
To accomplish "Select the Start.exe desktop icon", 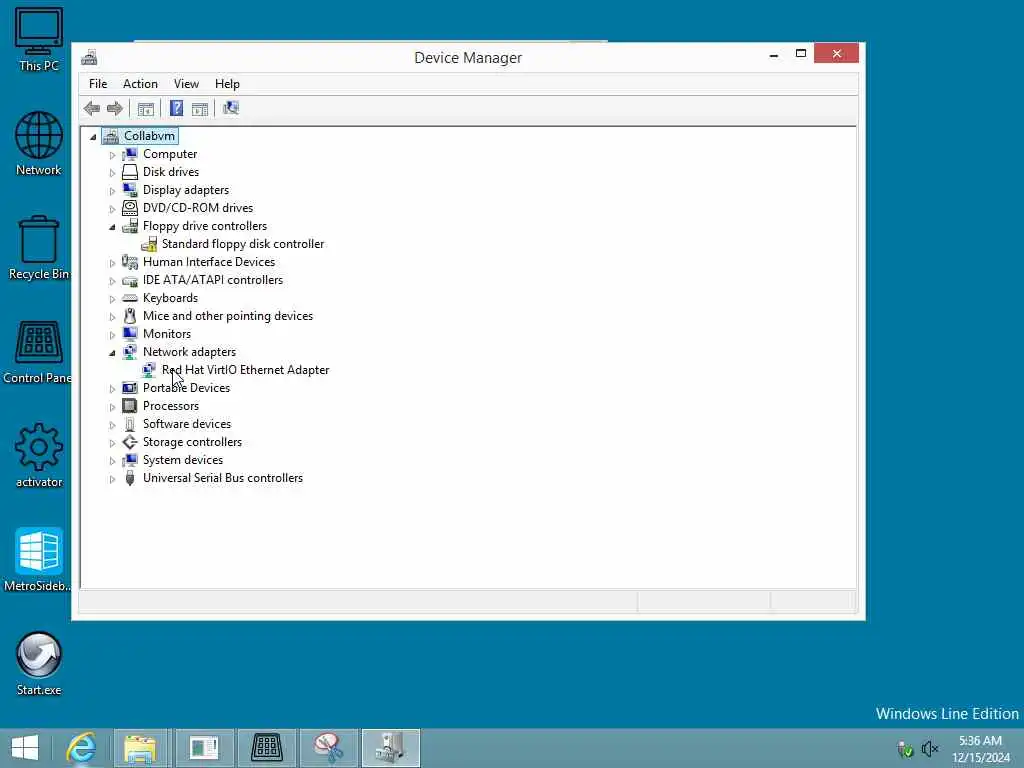I will (x=39, y=664).
